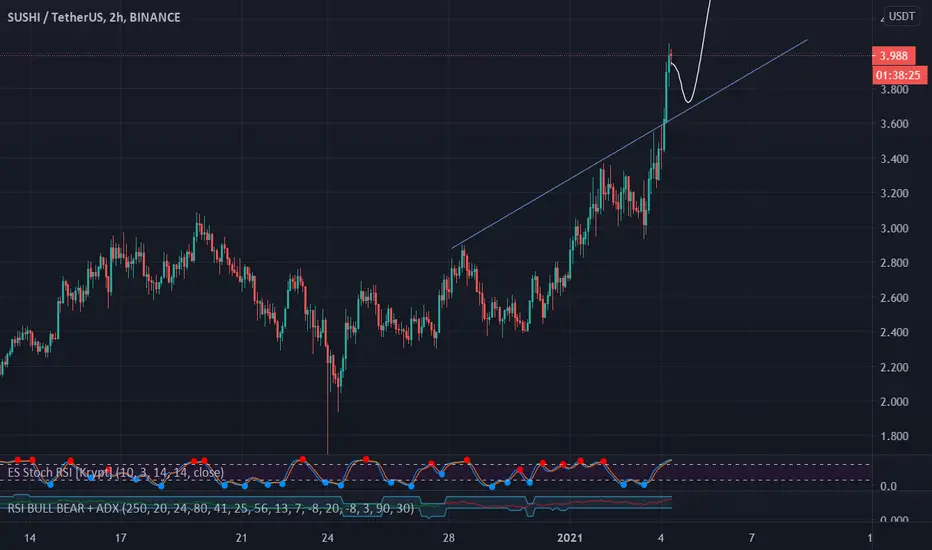Click date label 14 on time axis
Image resolution: width=932 pixels, height=550 pixels.
point(29,538)
